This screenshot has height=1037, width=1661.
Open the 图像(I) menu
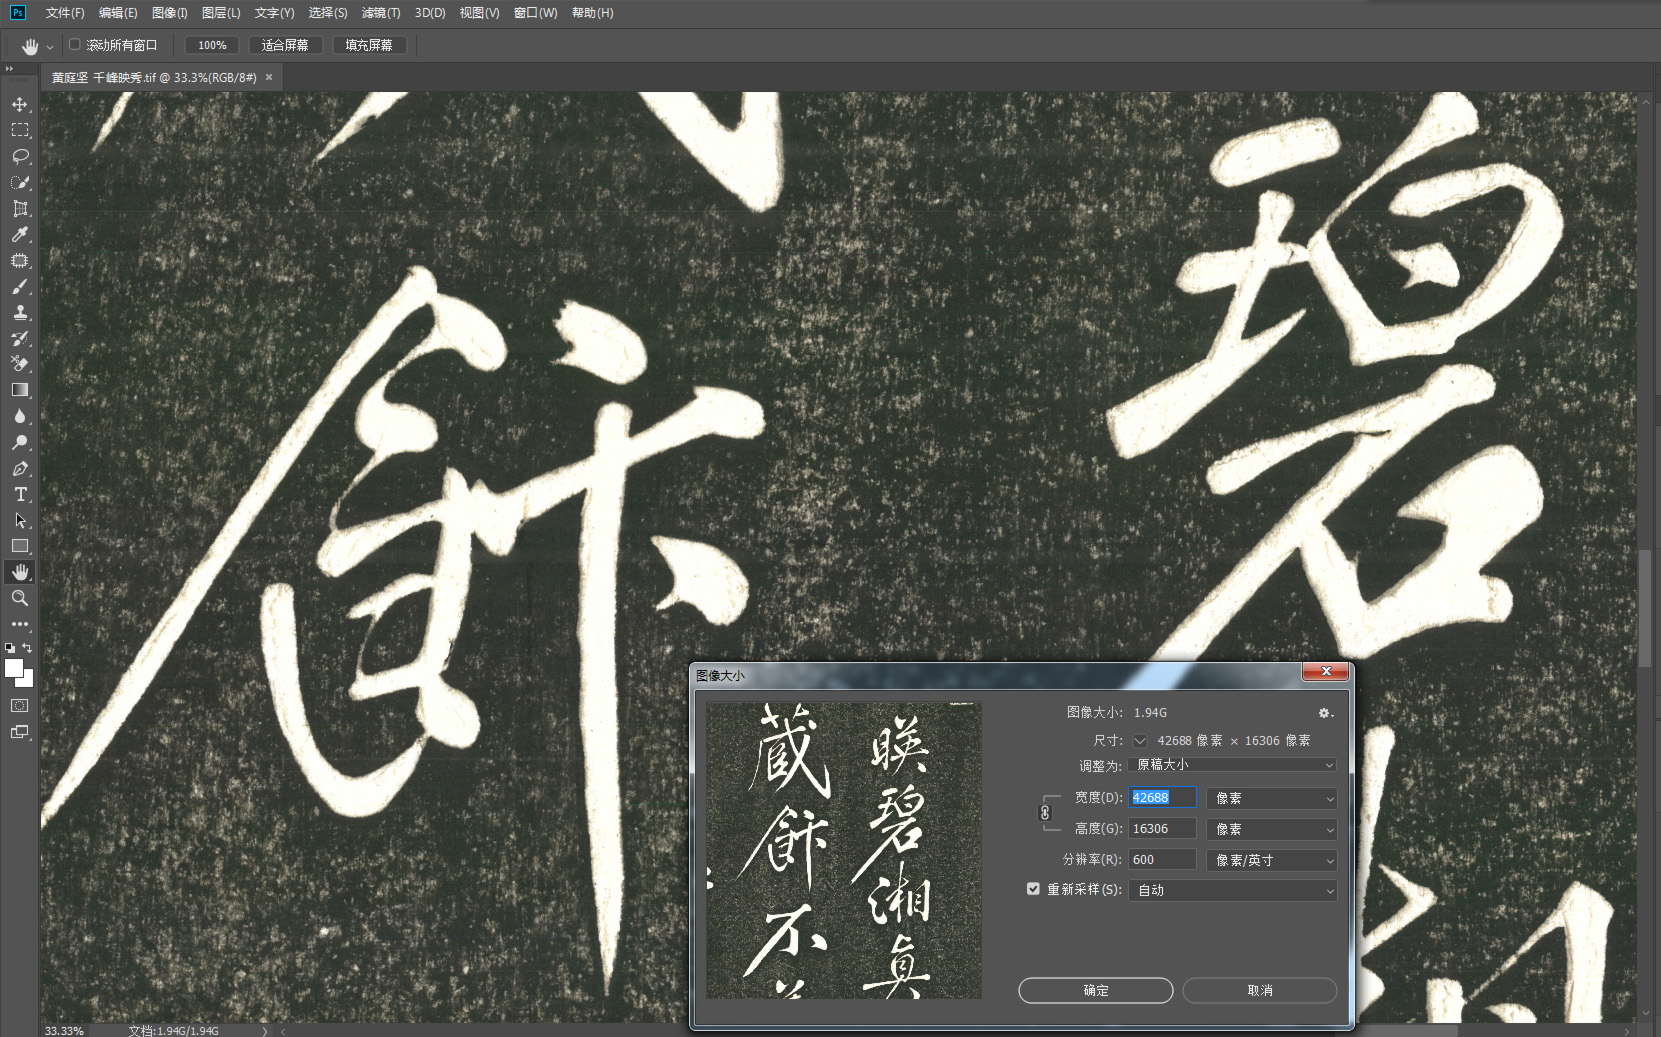[170, 13]
